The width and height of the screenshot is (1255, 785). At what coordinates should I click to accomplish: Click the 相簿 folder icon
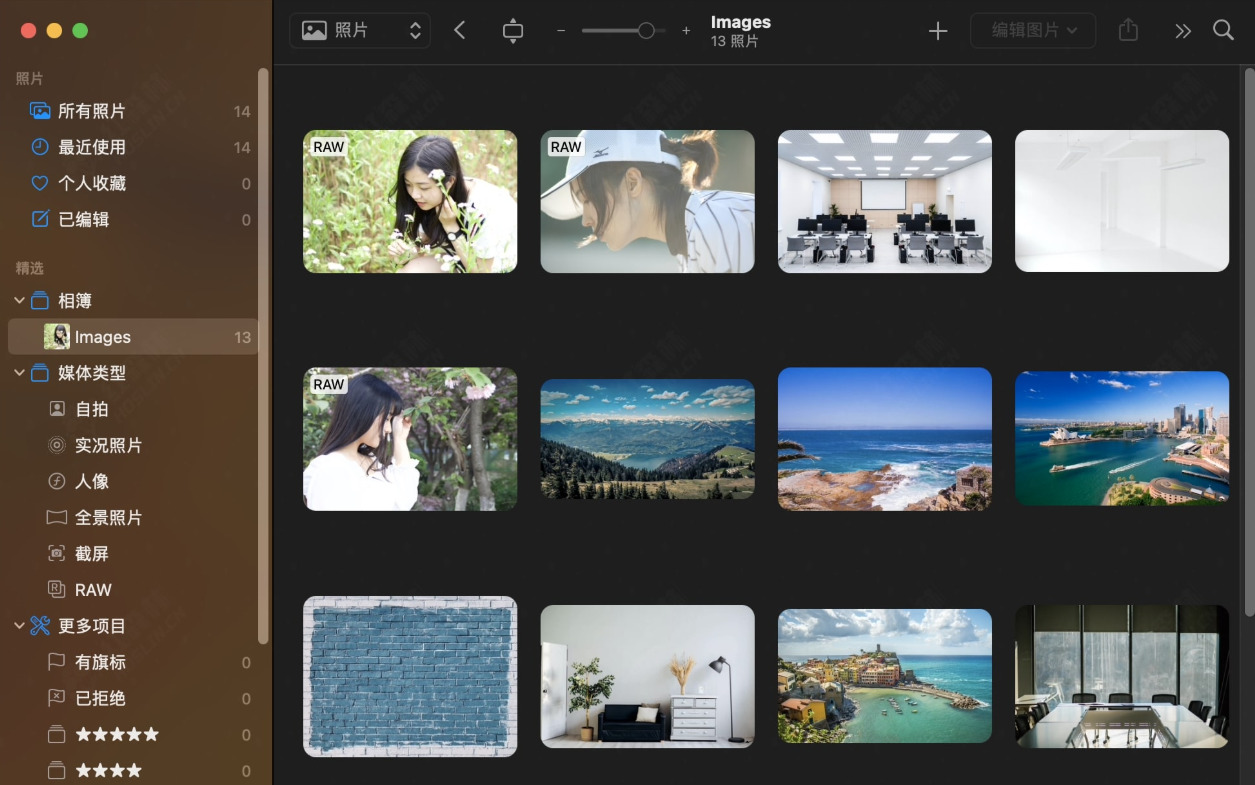tap(40, 300)
